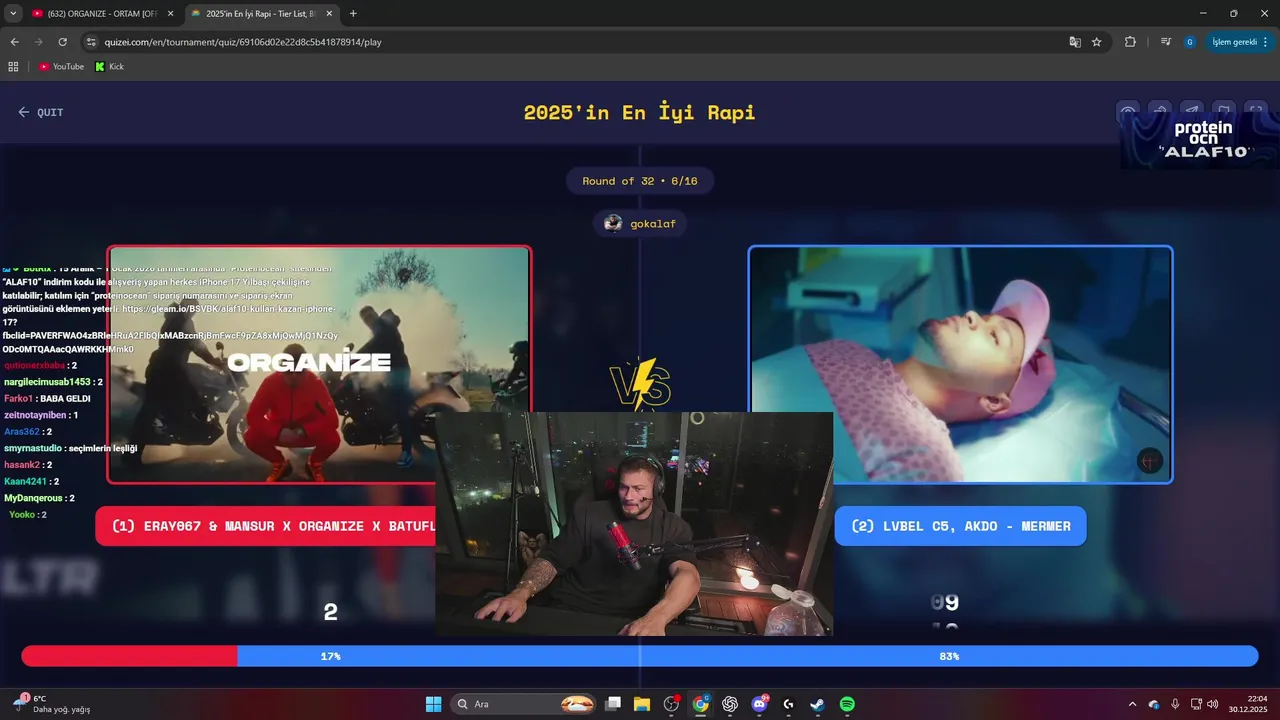
Task: Open the Windows Start menu
Action: point(433,704)
